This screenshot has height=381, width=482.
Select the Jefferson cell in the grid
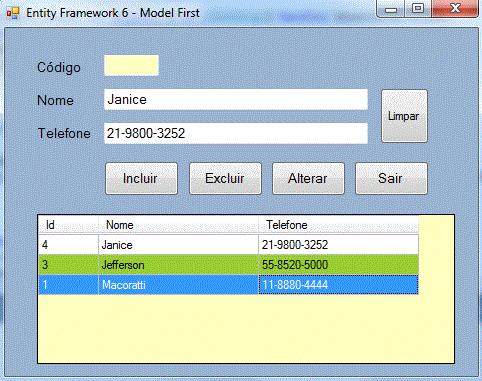click(x=178, y=265)
